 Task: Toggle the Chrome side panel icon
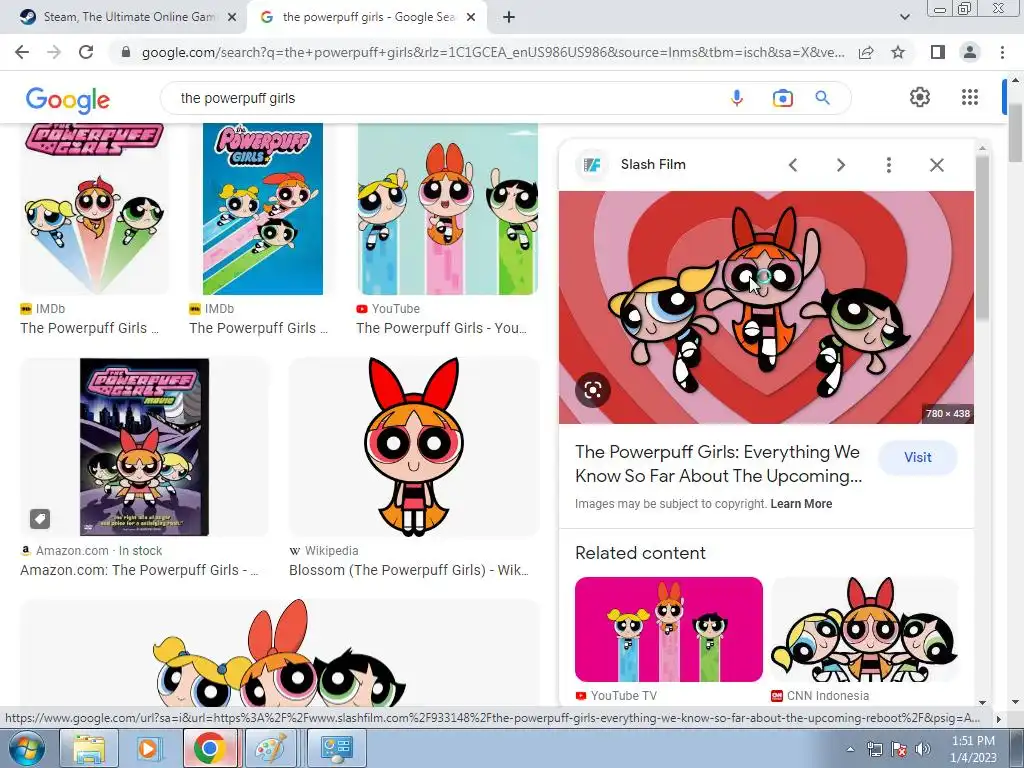938,52
